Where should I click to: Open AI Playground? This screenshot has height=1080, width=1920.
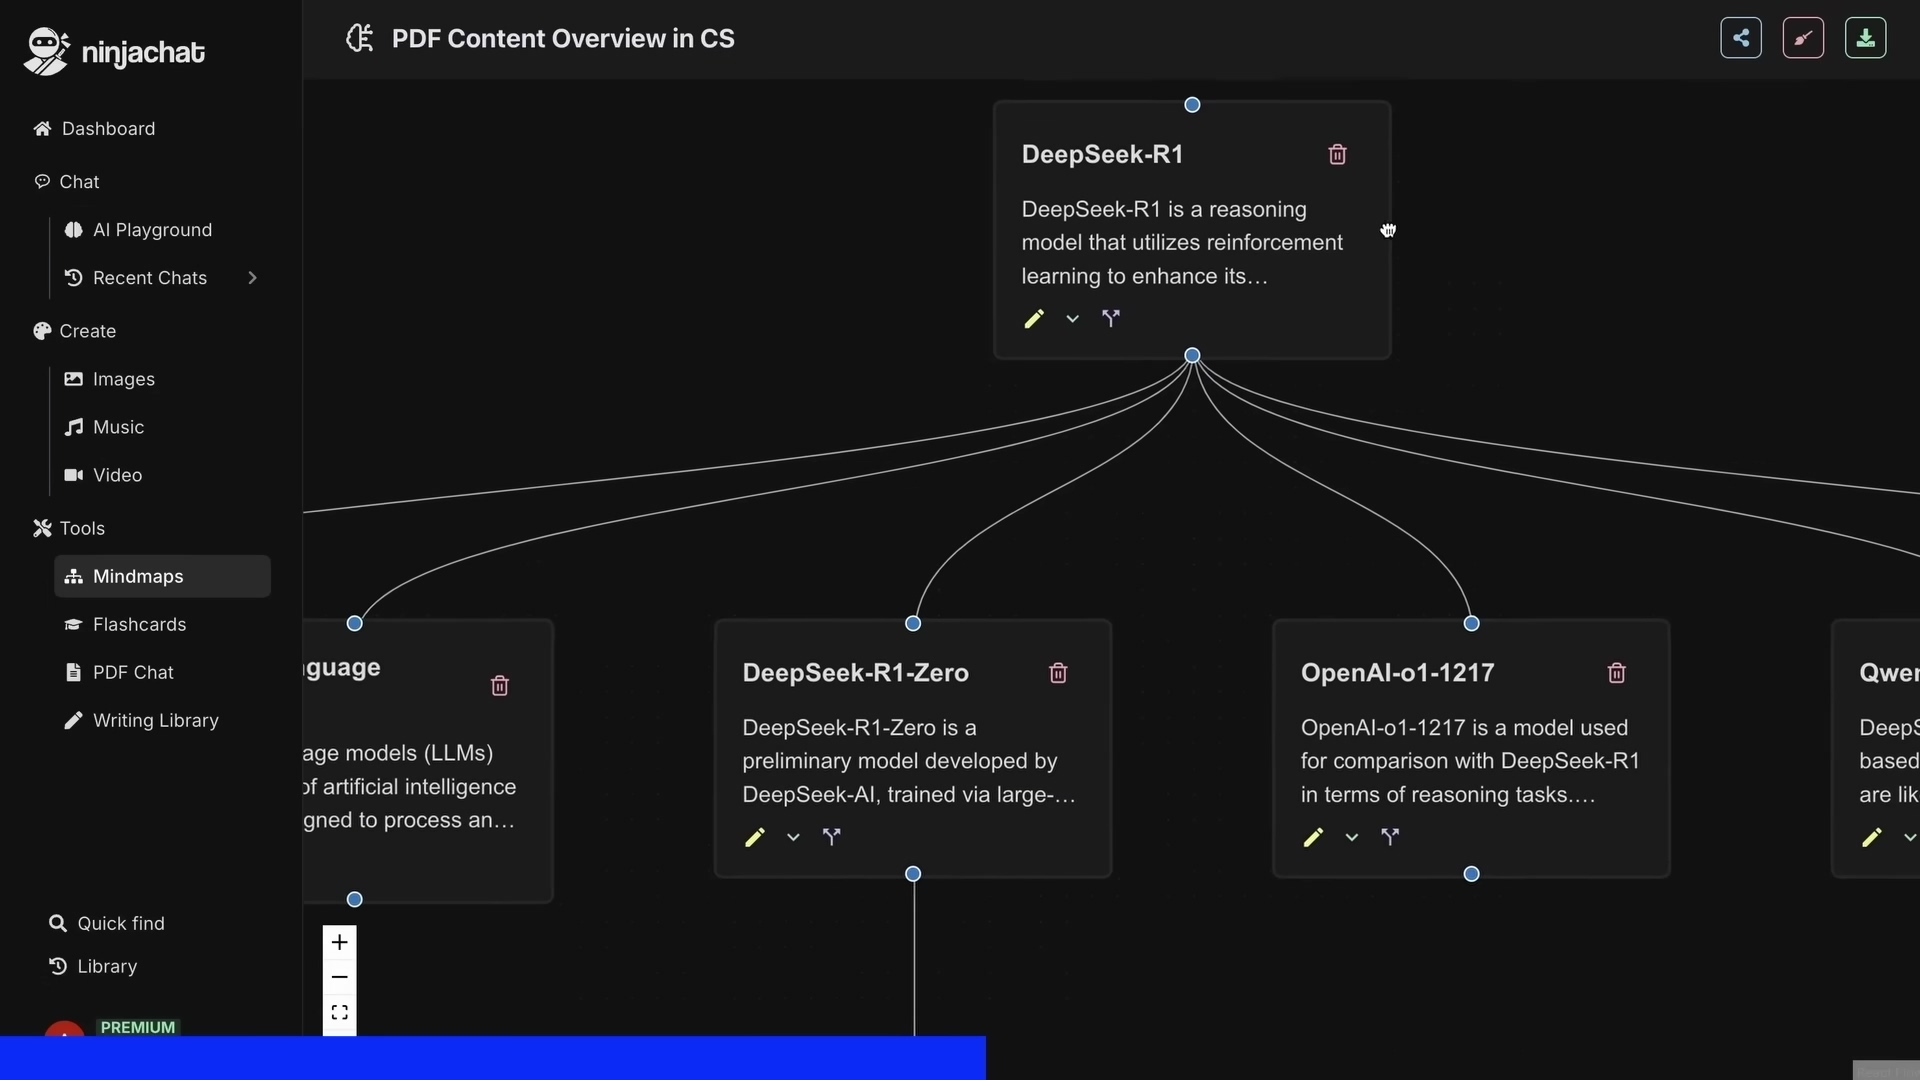coord(138,230)
